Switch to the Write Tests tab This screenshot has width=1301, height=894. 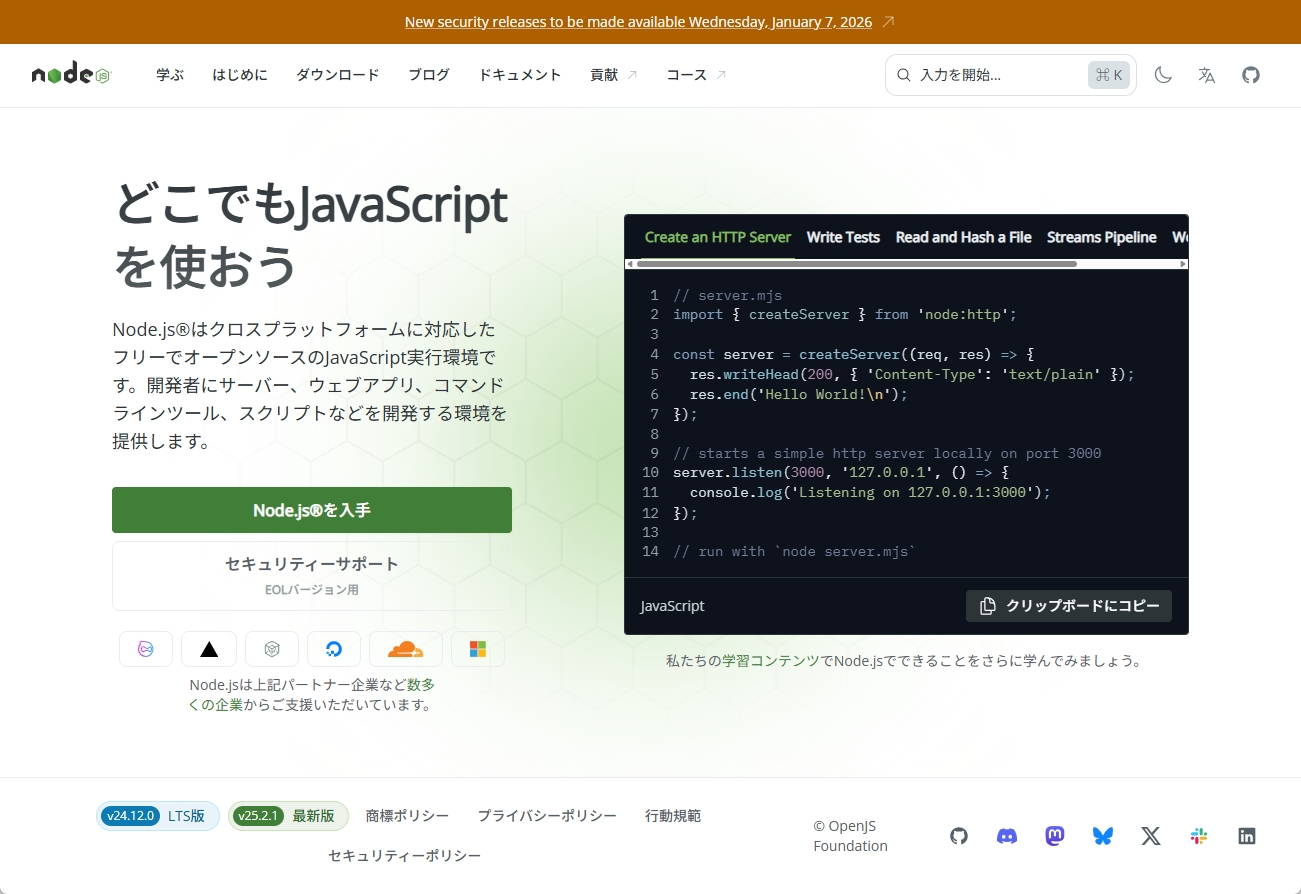tap(843, 237)
